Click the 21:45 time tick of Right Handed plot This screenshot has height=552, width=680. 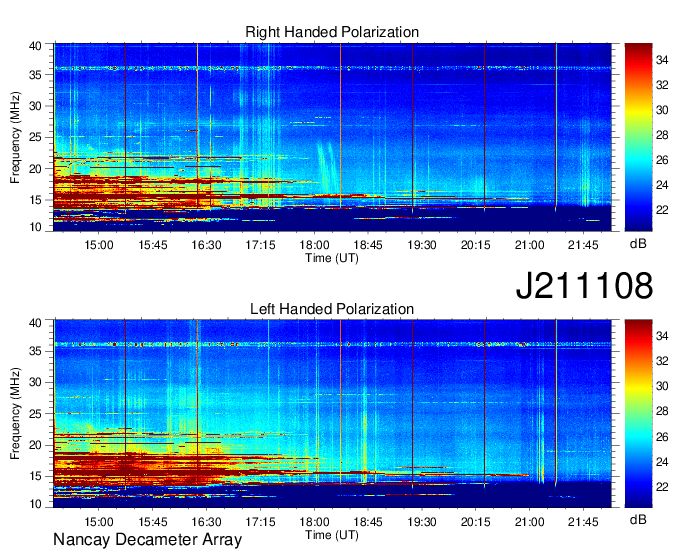click(x=583, y=245)
